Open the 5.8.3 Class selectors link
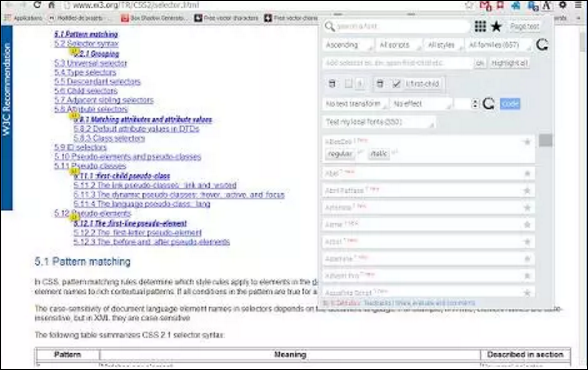This screenshot has height=370, width=588. [109, 138]
